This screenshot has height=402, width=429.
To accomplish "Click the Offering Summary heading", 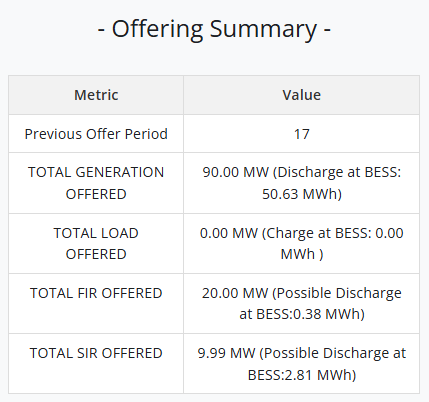I will tap(214, 29).
